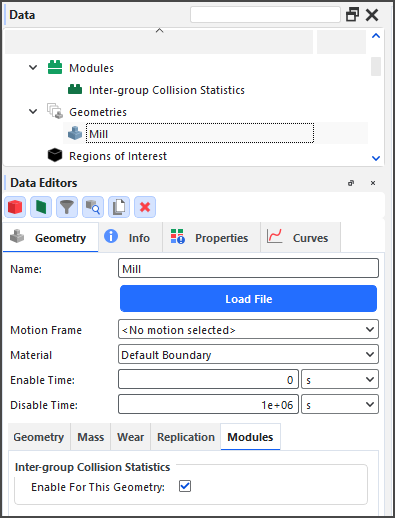Uncheck Enable For This Geometry checkbox
Image resolution: width=395 pixels, height=518 pixels.
click(x=185, y=486)
